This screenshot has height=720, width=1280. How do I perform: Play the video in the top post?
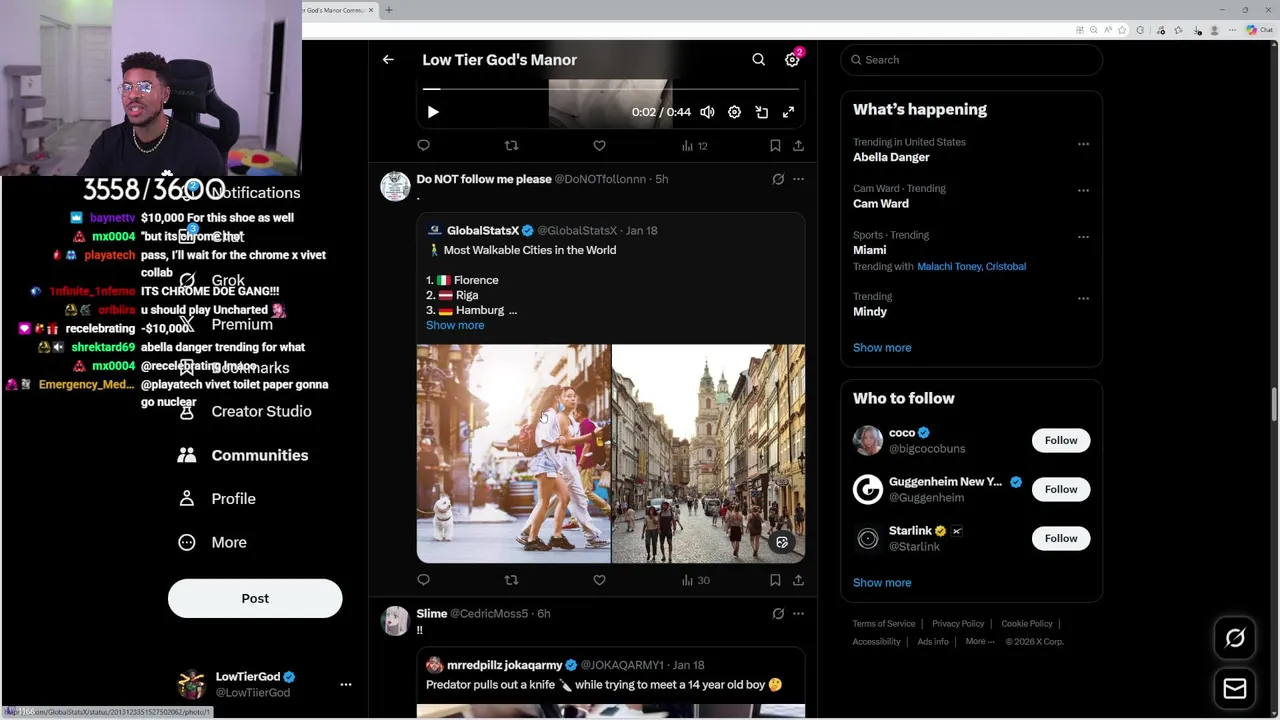click(x=433, y=112)
